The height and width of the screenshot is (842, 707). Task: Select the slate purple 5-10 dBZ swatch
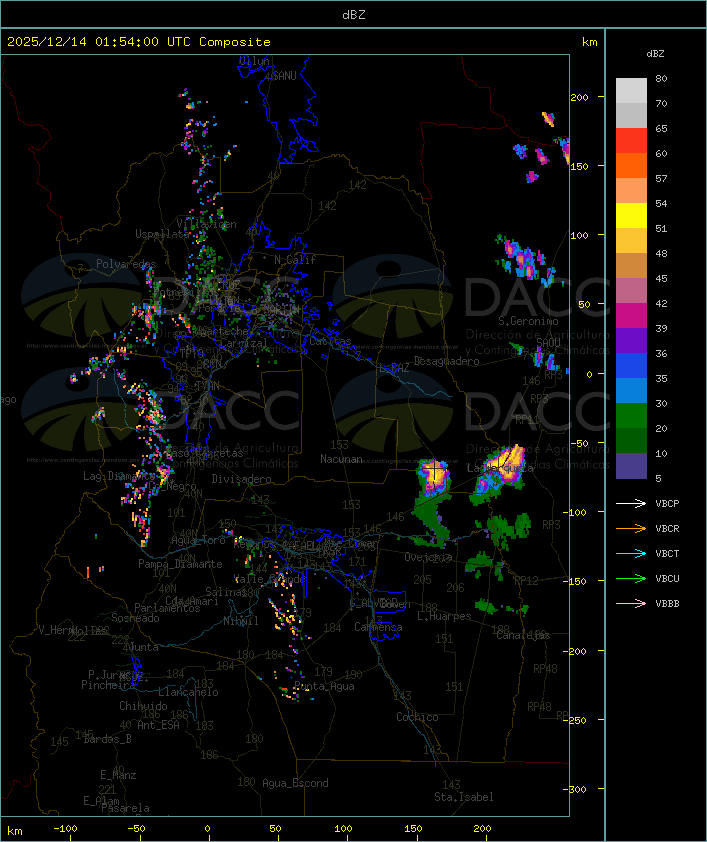pyautogui.click(x=631, y=466)
